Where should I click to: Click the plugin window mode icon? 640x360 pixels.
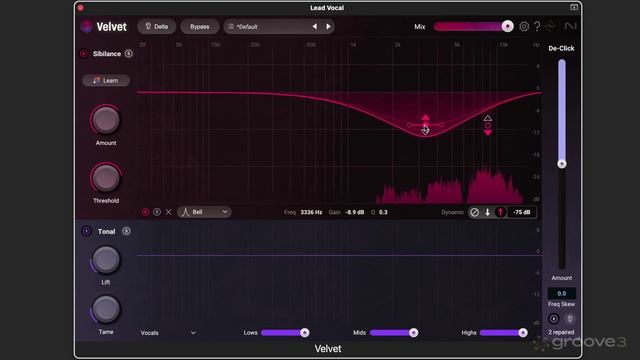pos(574,7)
